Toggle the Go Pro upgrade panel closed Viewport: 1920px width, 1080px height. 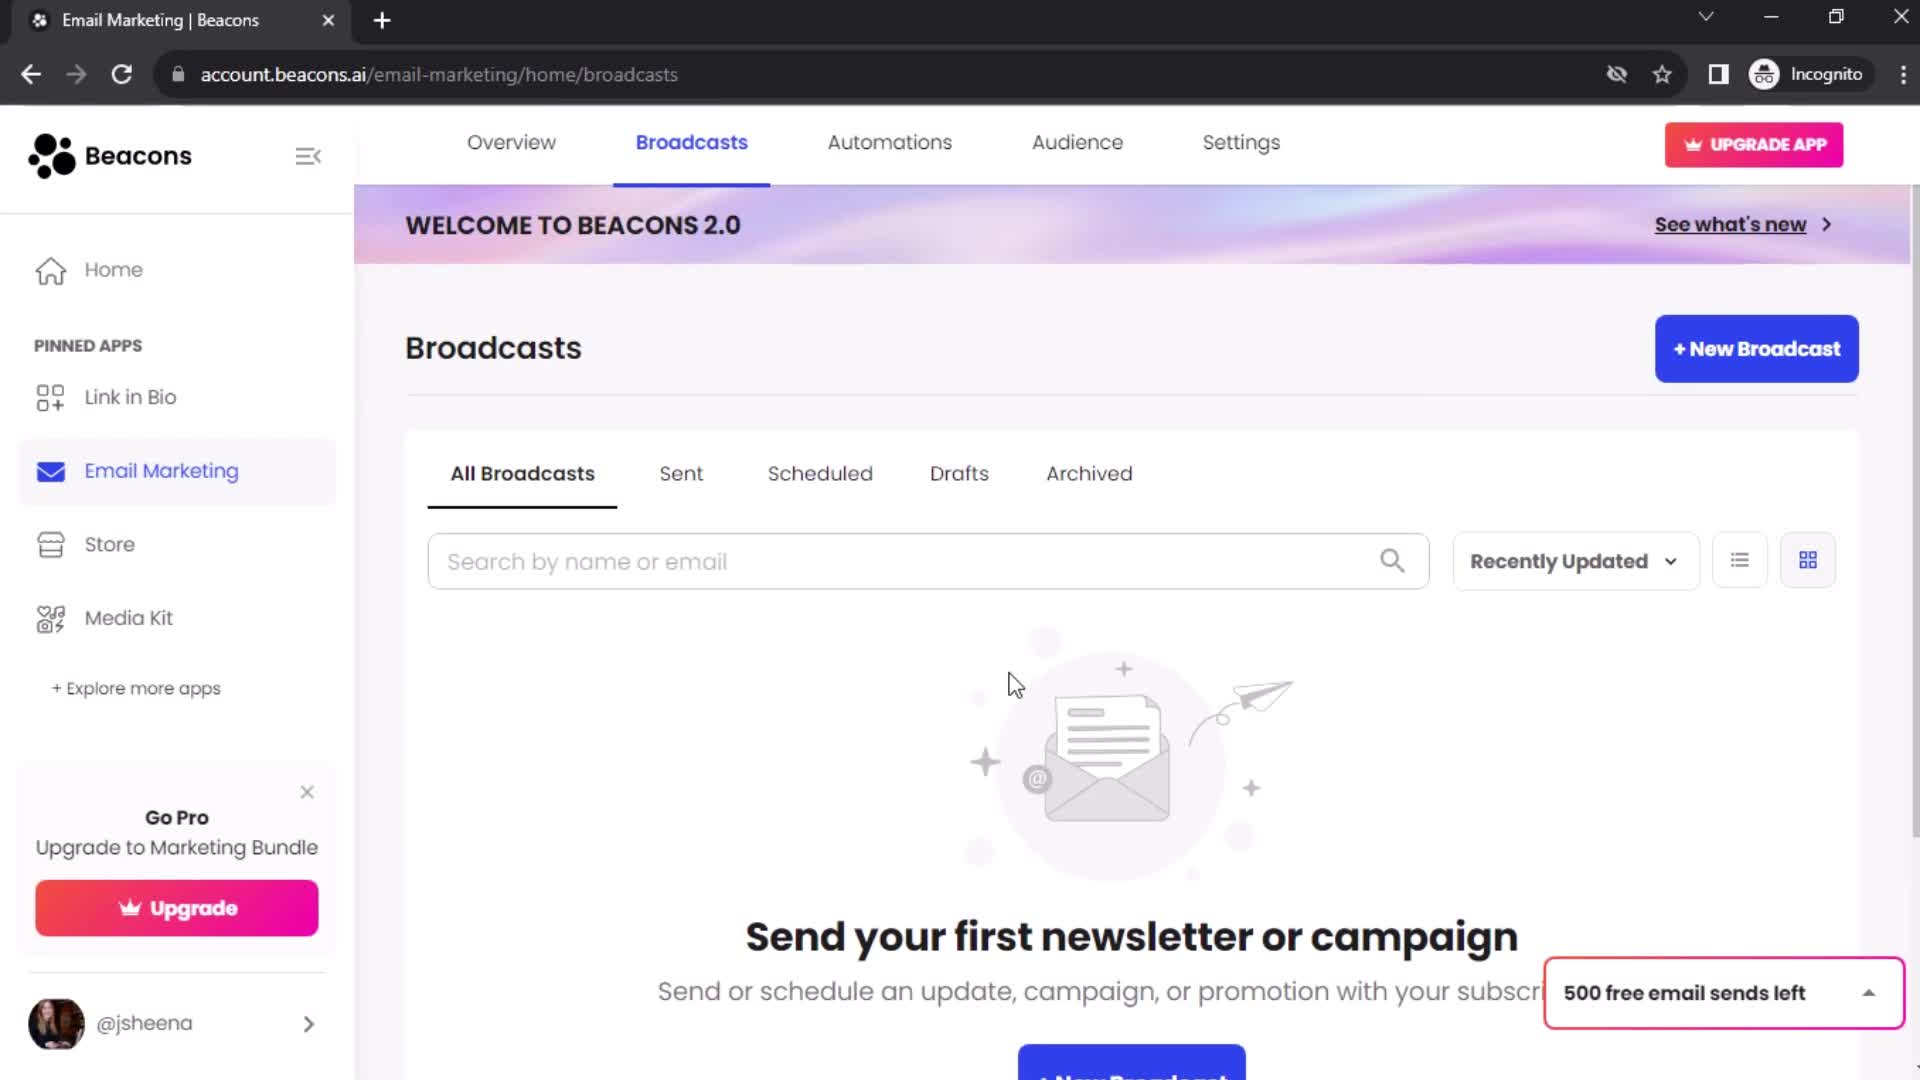coord(306,791)
